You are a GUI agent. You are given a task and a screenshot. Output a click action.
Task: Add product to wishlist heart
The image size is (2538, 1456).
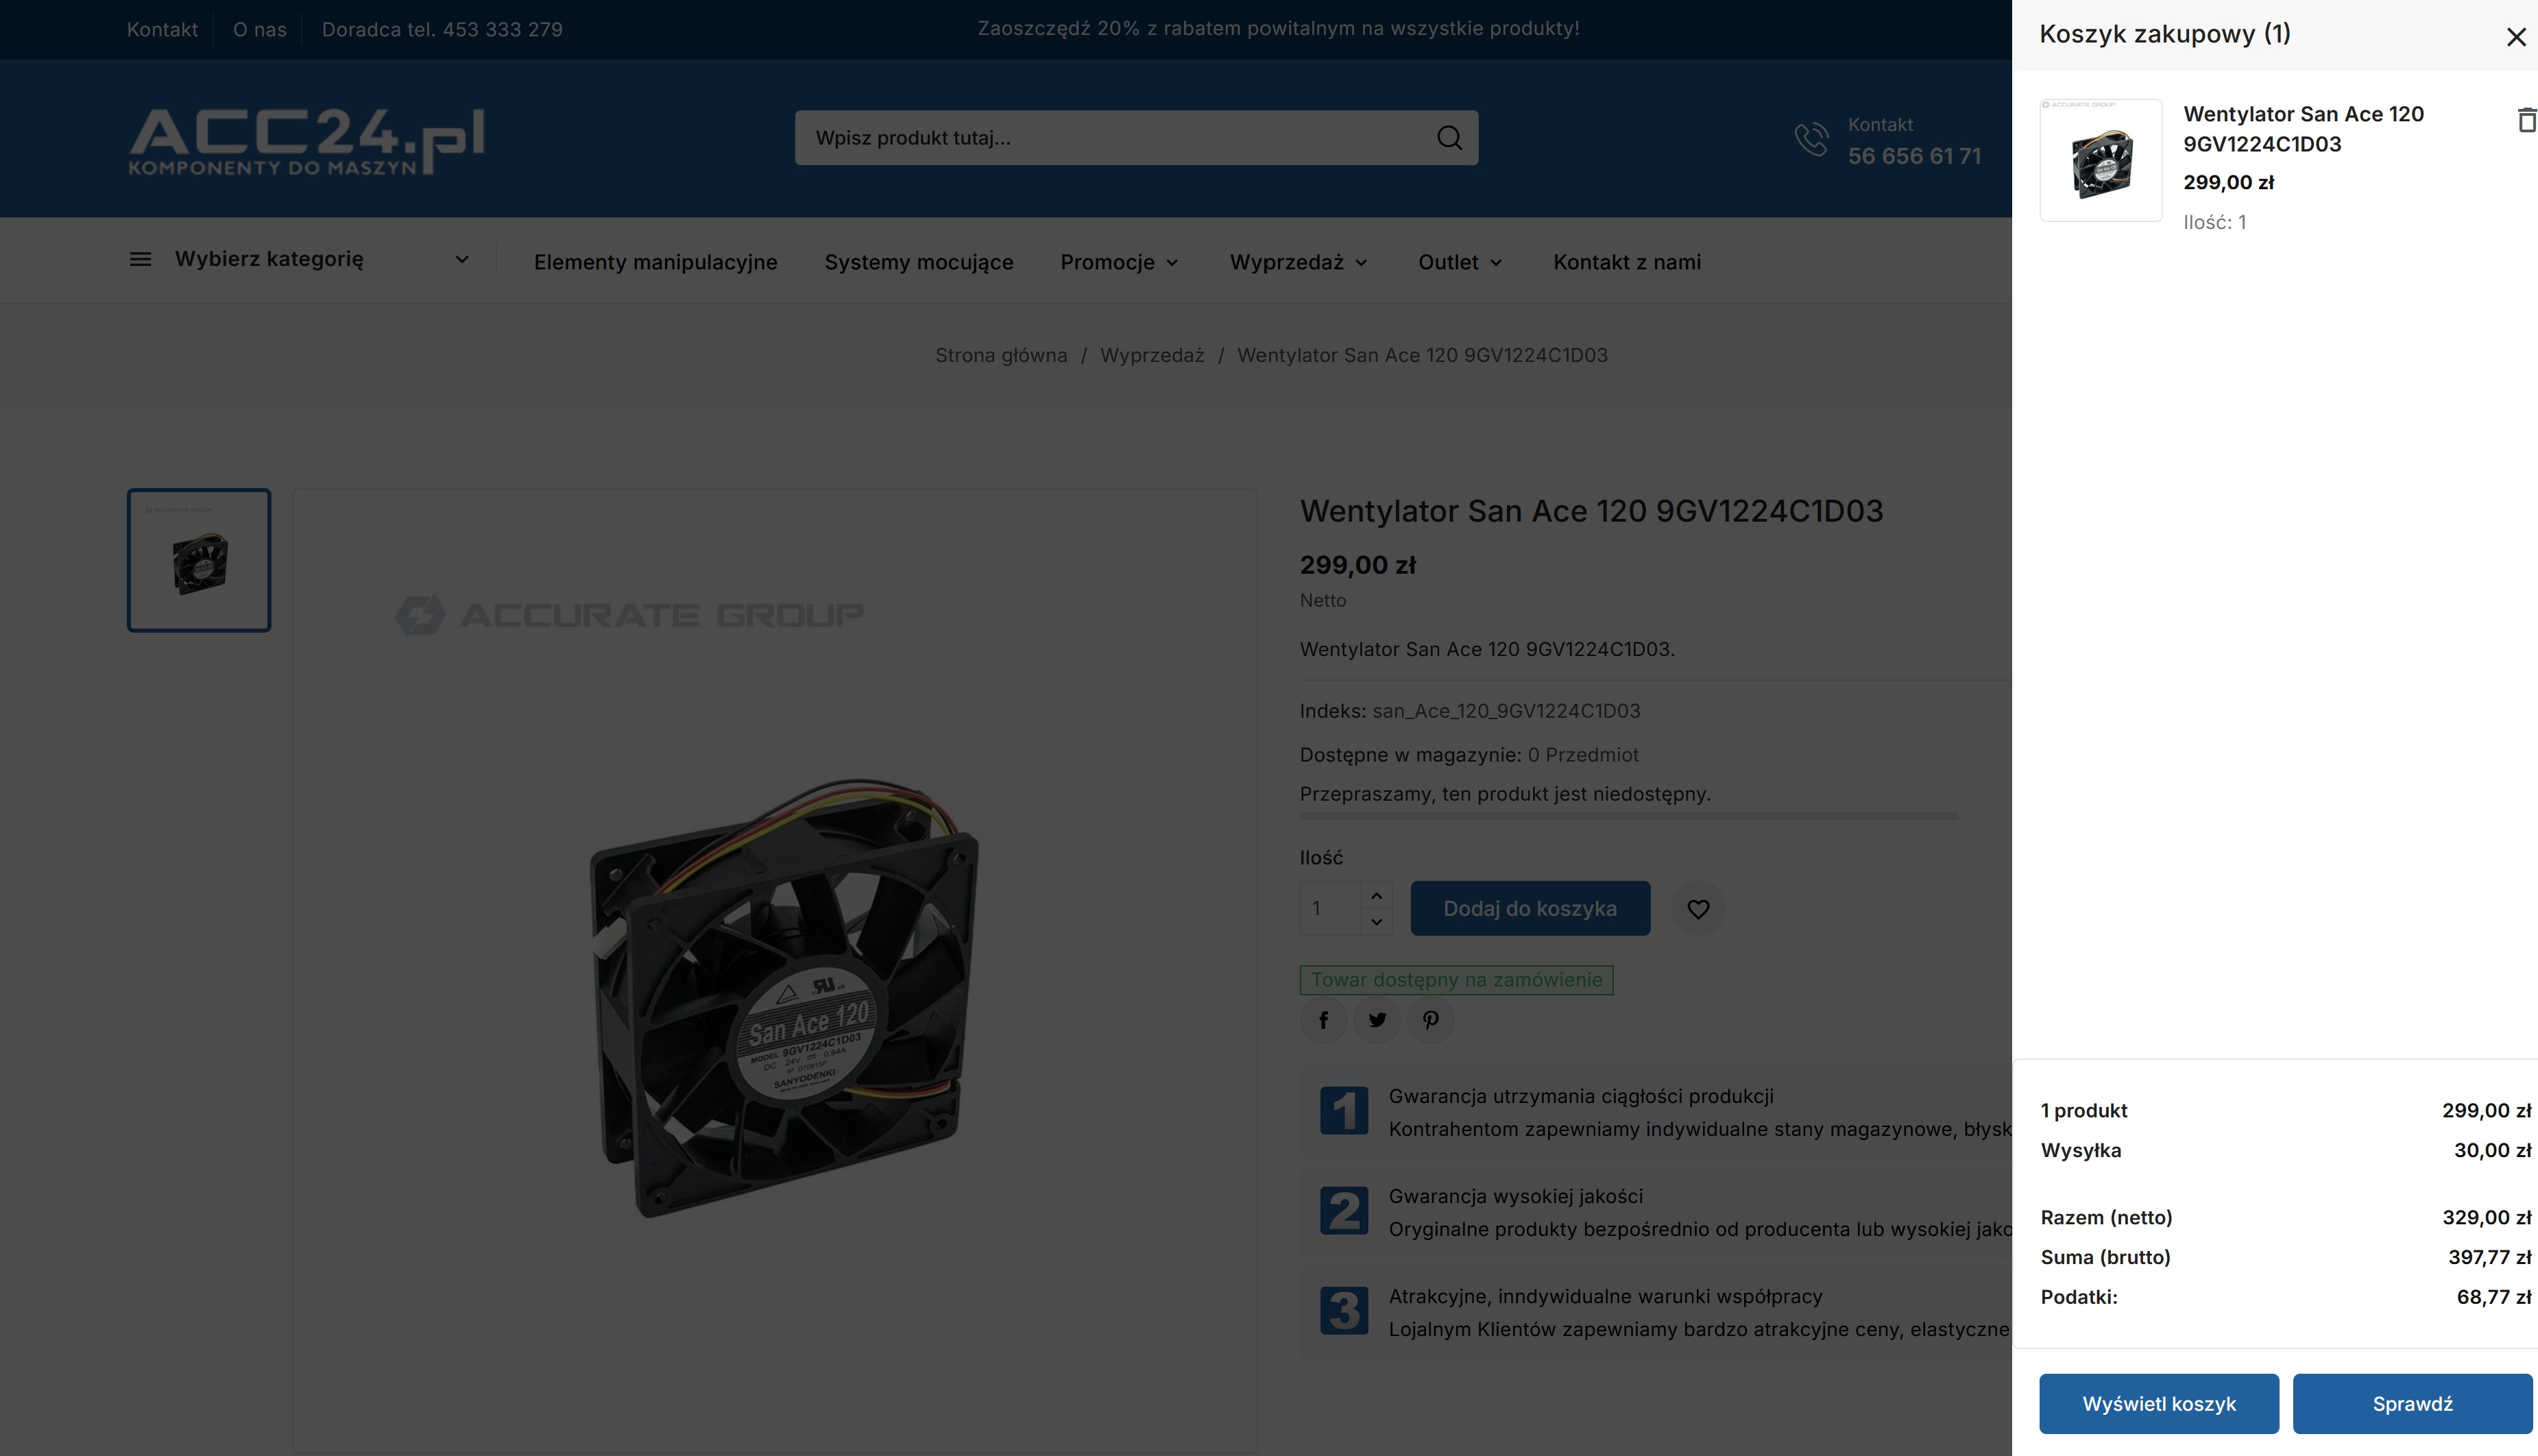1698,909
